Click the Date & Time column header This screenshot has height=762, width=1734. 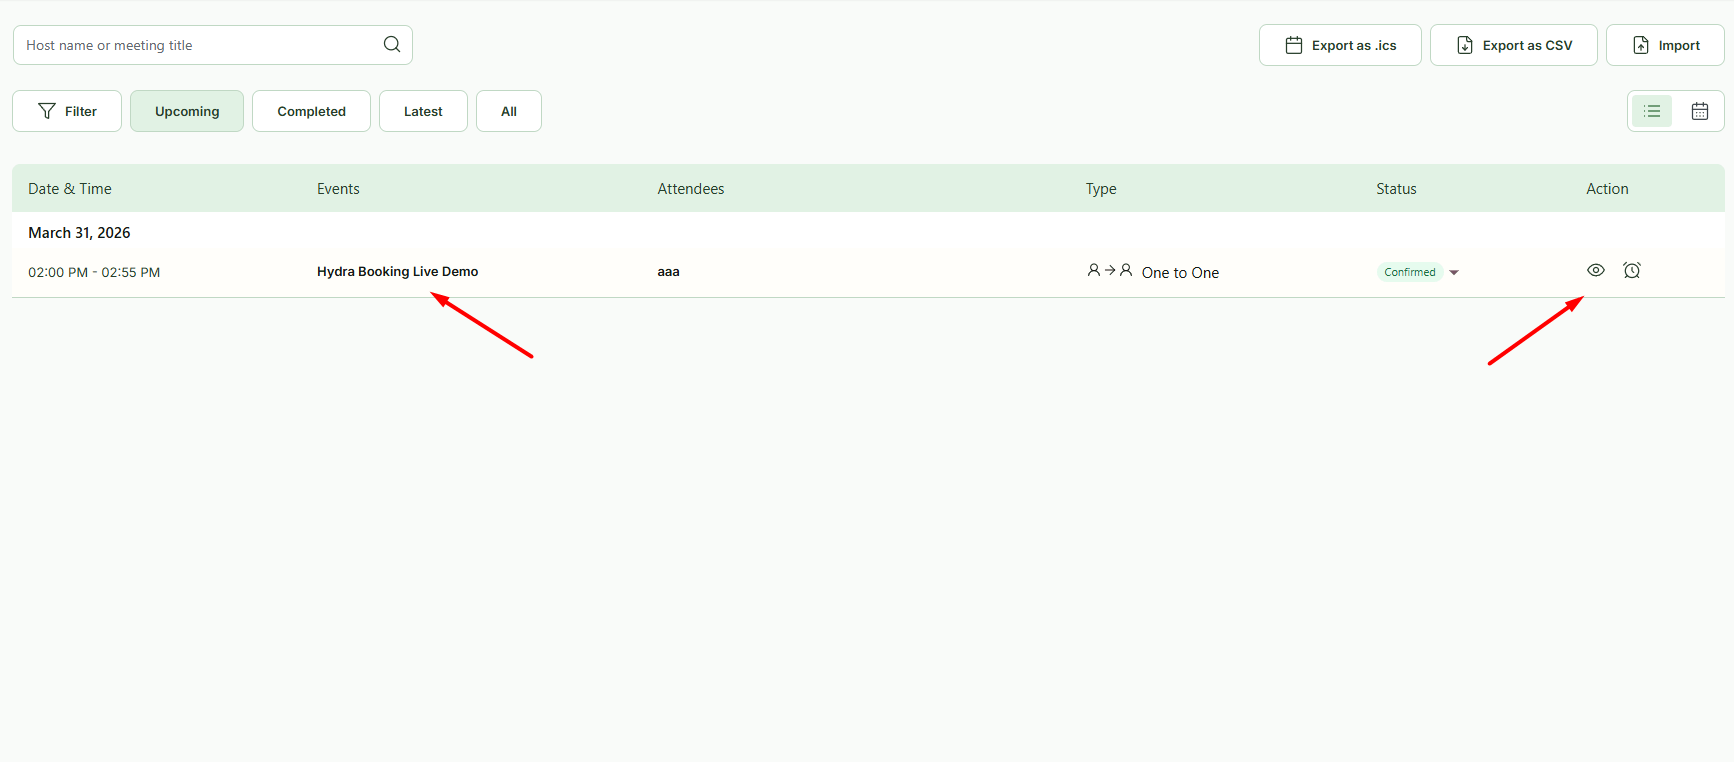pos(70,188)
